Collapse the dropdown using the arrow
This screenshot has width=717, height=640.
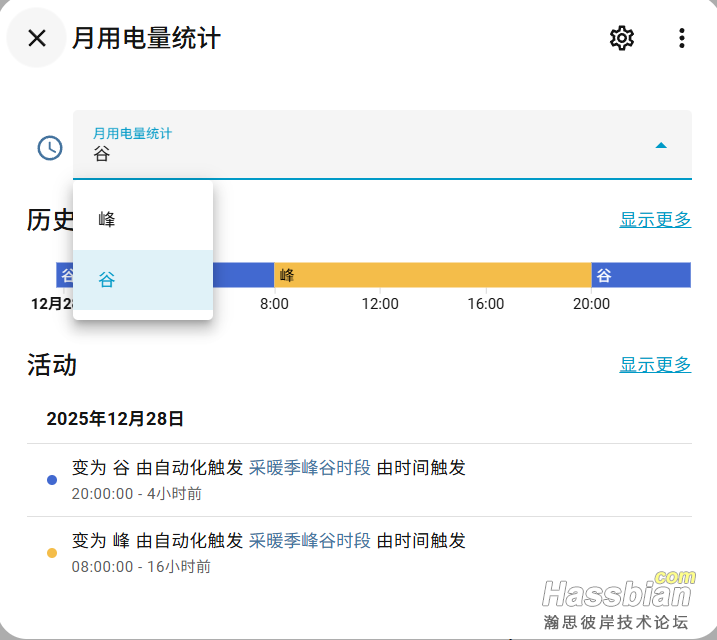(x=660, y=145)
